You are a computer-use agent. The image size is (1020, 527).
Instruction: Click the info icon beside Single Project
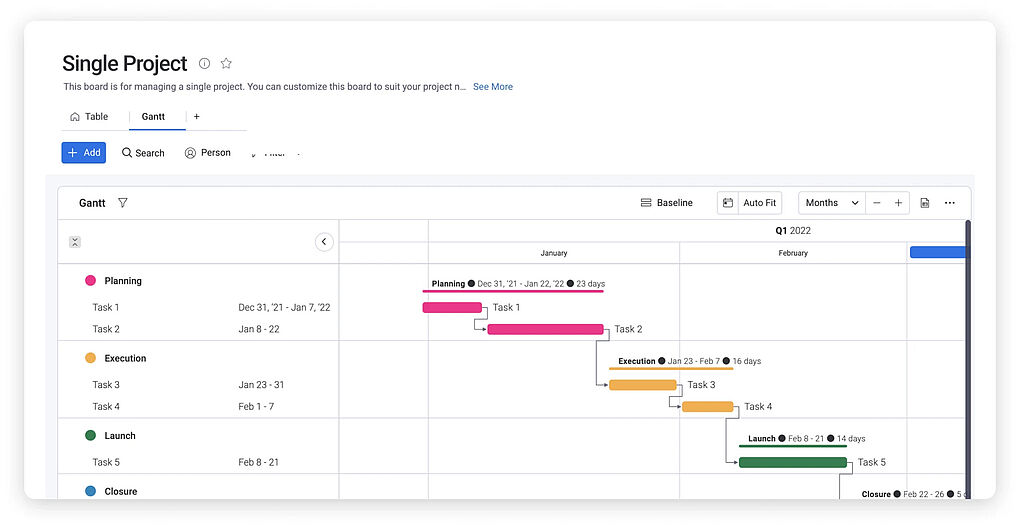click(205, 64)
